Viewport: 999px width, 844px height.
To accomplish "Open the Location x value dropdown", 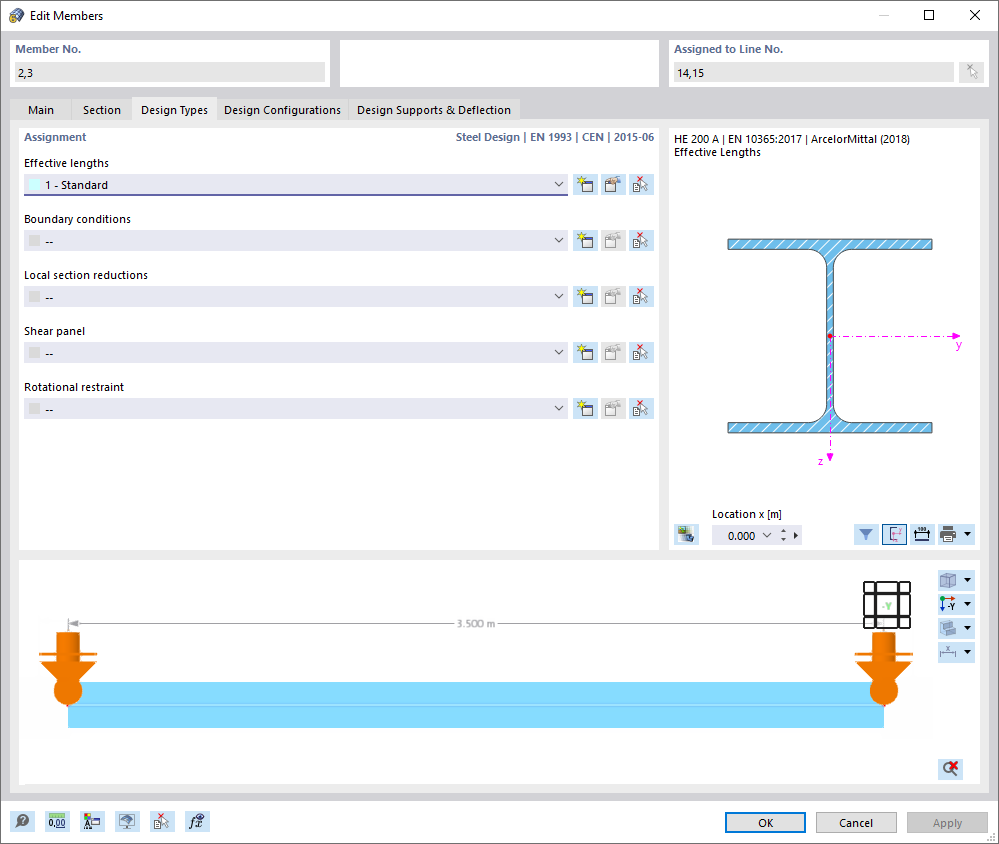I will [x=767, y=536].
